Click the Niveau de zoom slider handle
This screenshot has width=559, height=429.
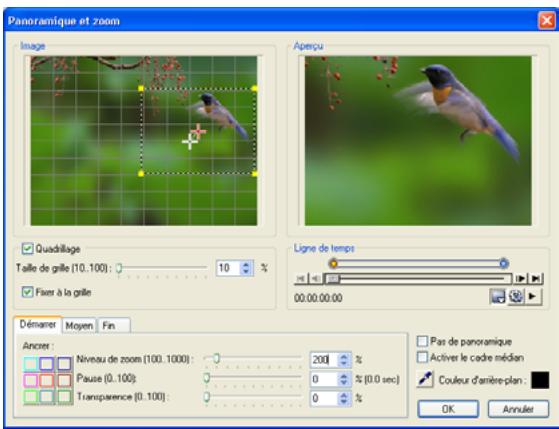pyautogui.click(x=216, y=358)
